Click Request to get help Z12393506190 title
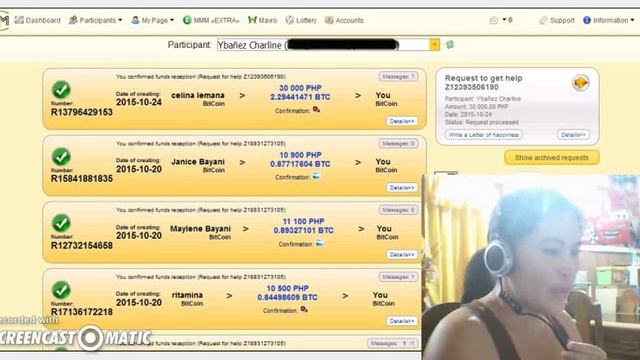Screen dimensions: 640x360 tap(483, 82)
